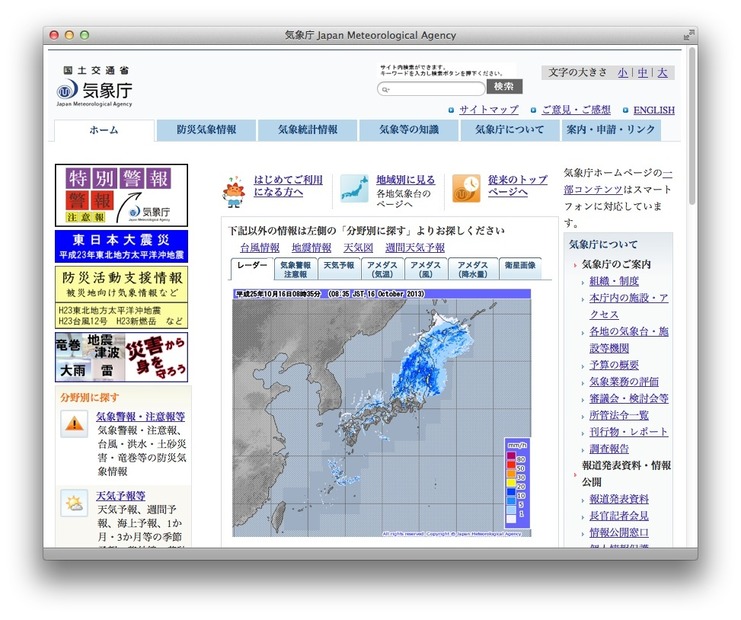
Task: Open 組織・制度 link
Action: [x=614, y=281]
